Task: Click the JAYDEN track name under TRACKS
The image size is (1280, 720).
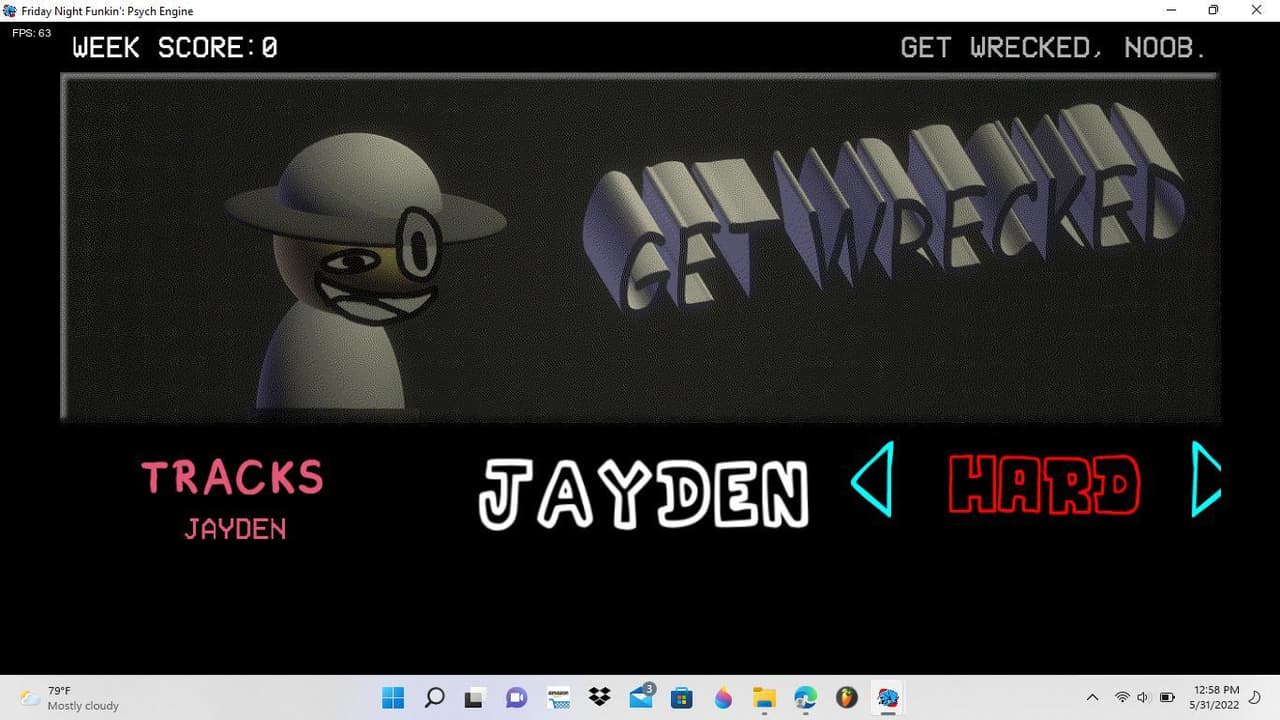Action: (235, 529)
